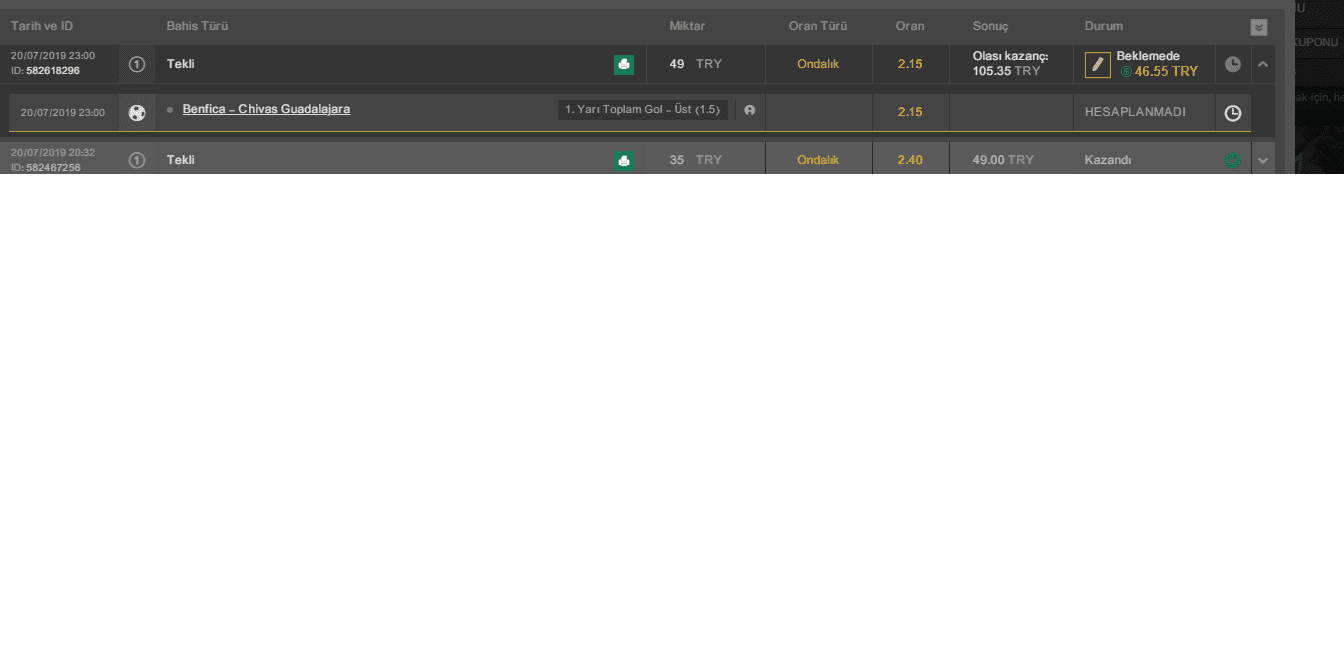Click the single bet '1' icon on bet 582618296

click(x=137, y=64)
